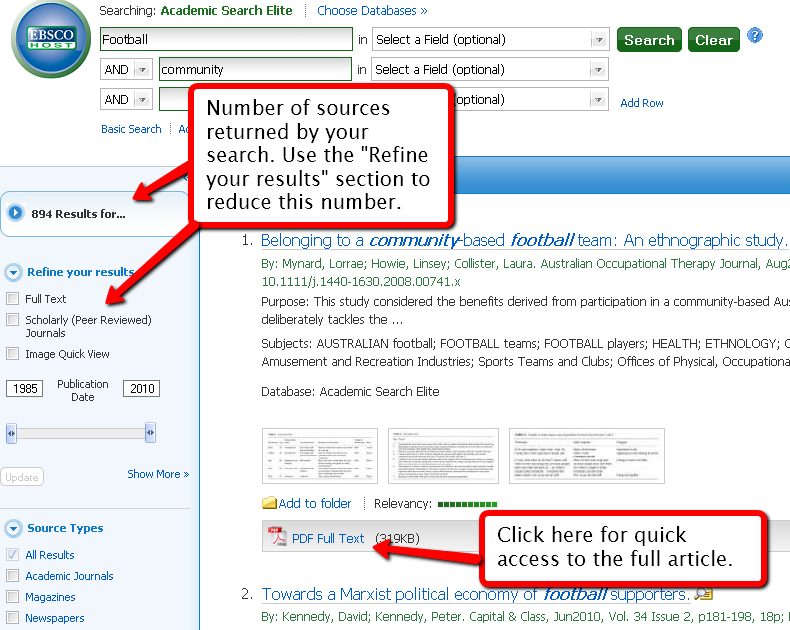Open the AND operator dropdown in third row
Screen dimensions: 790x630
(143, 99)
